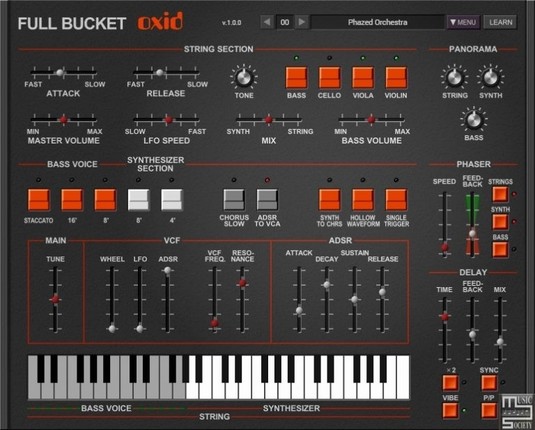Click the string section TONE knob

pos(244,77)
